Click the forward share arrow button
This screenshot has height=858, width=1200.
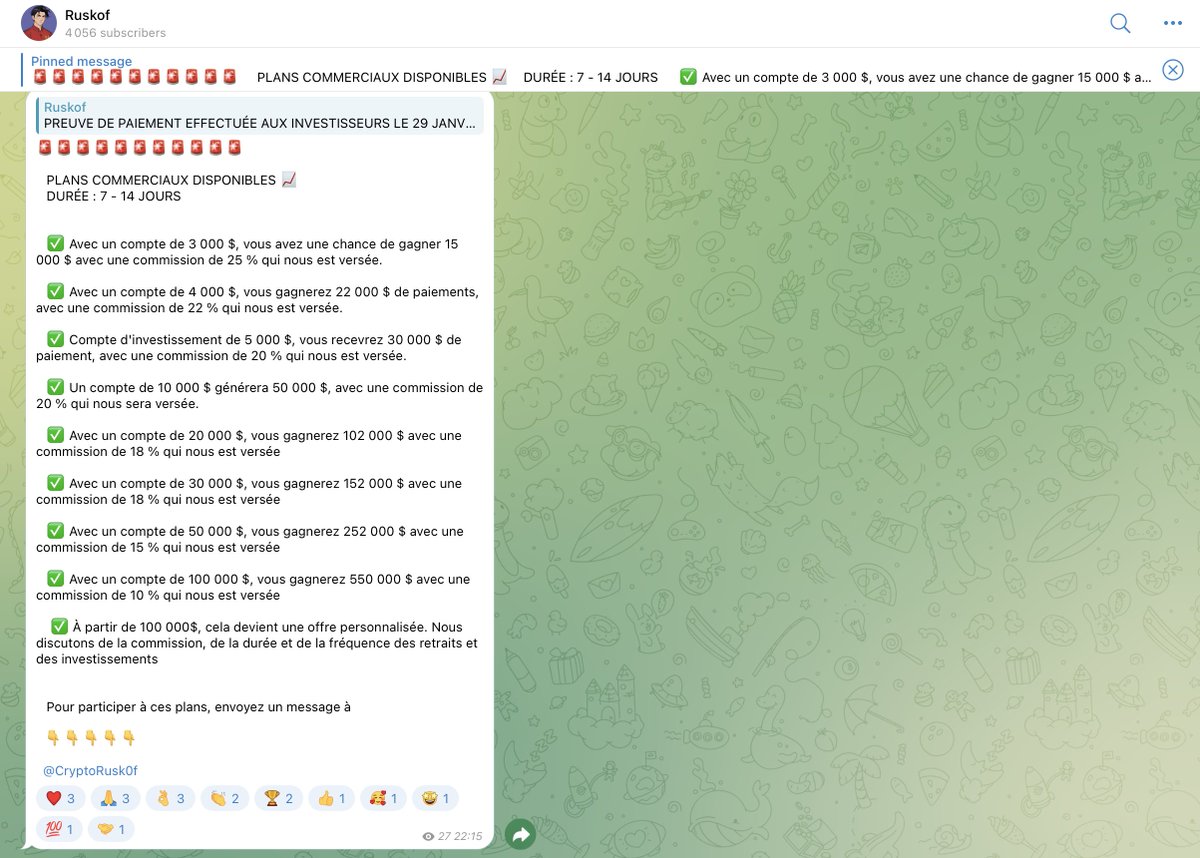[521, 834]
